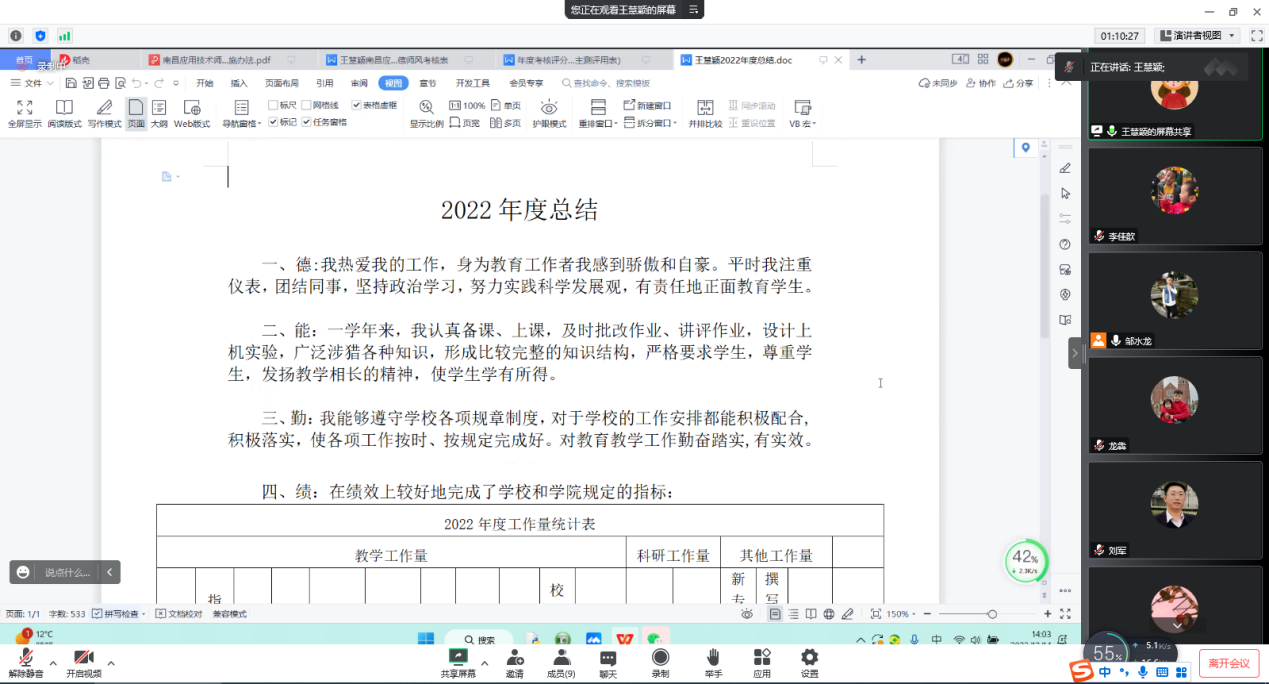Viewport: 1269px width, 684px height.
Task: Open the 演讲者视图 view dropdown
Action: coord(1230,35)
